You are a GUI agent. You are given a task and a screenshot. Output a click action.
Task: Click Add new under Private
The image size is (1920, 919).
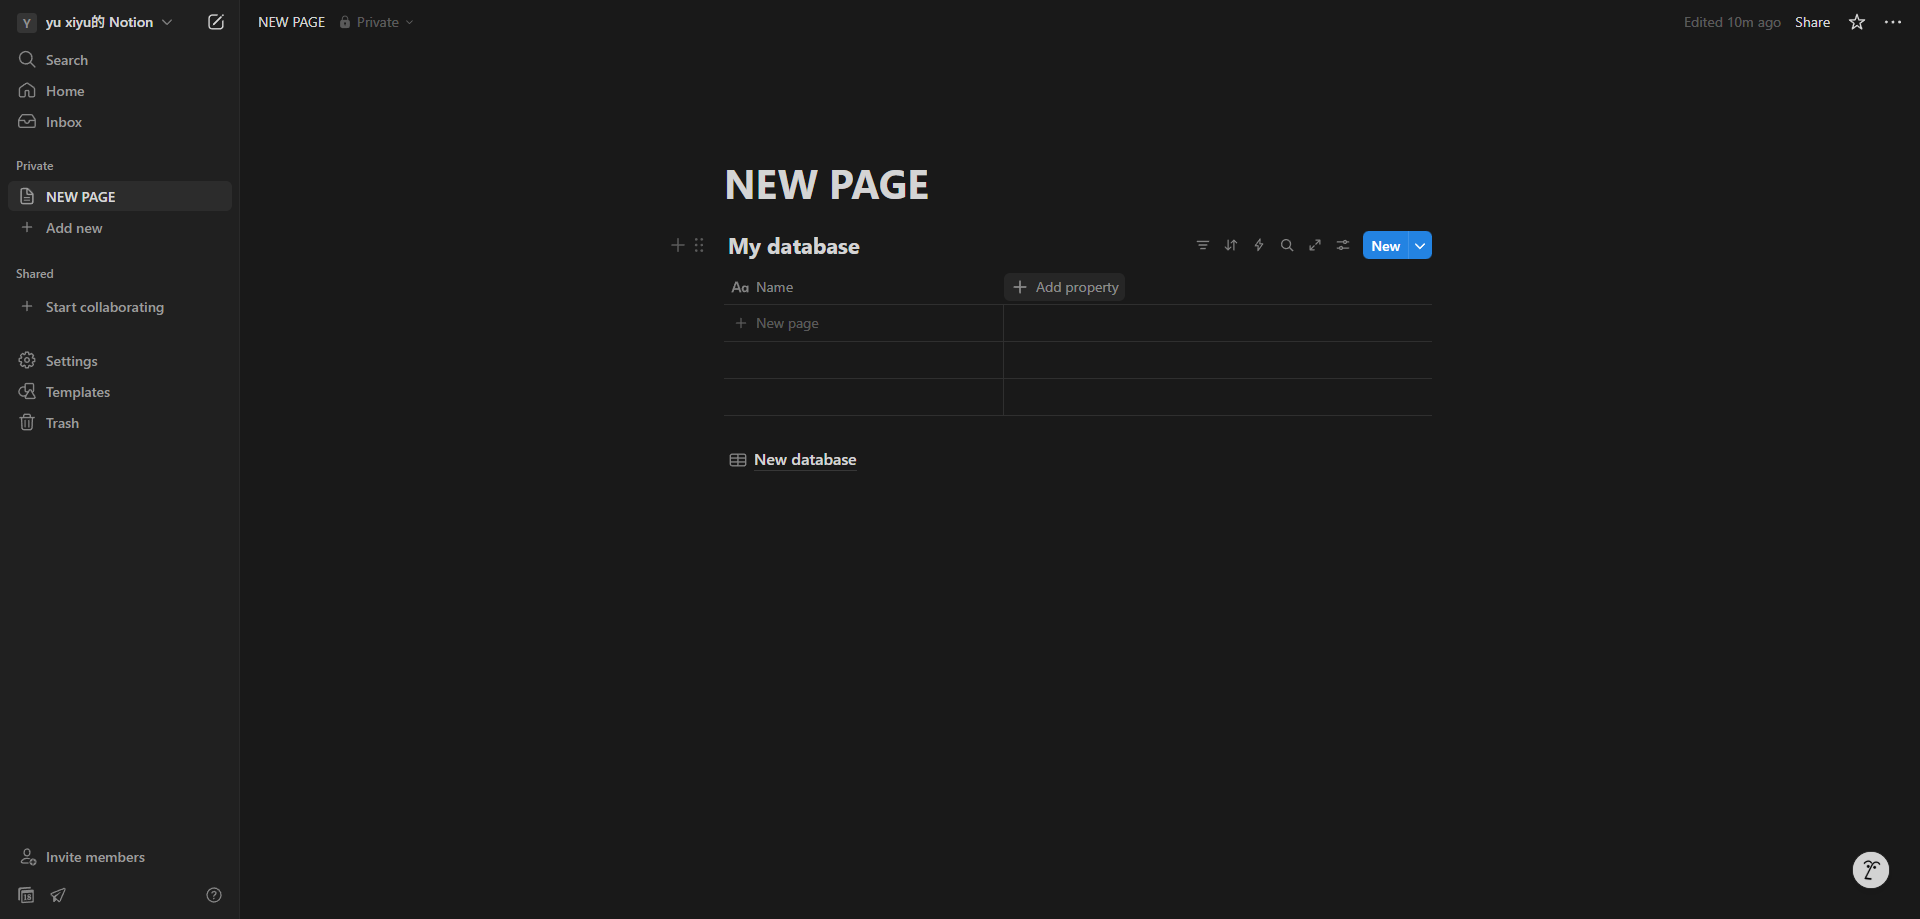(120, 228)
